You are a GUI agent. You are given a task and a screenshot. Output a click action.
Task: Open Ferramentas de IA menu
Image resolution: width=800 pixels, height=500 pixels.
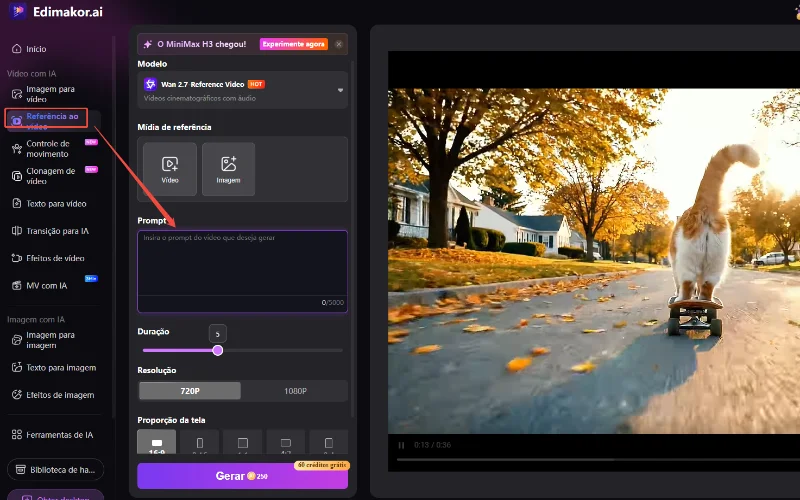tap(53, 435)
